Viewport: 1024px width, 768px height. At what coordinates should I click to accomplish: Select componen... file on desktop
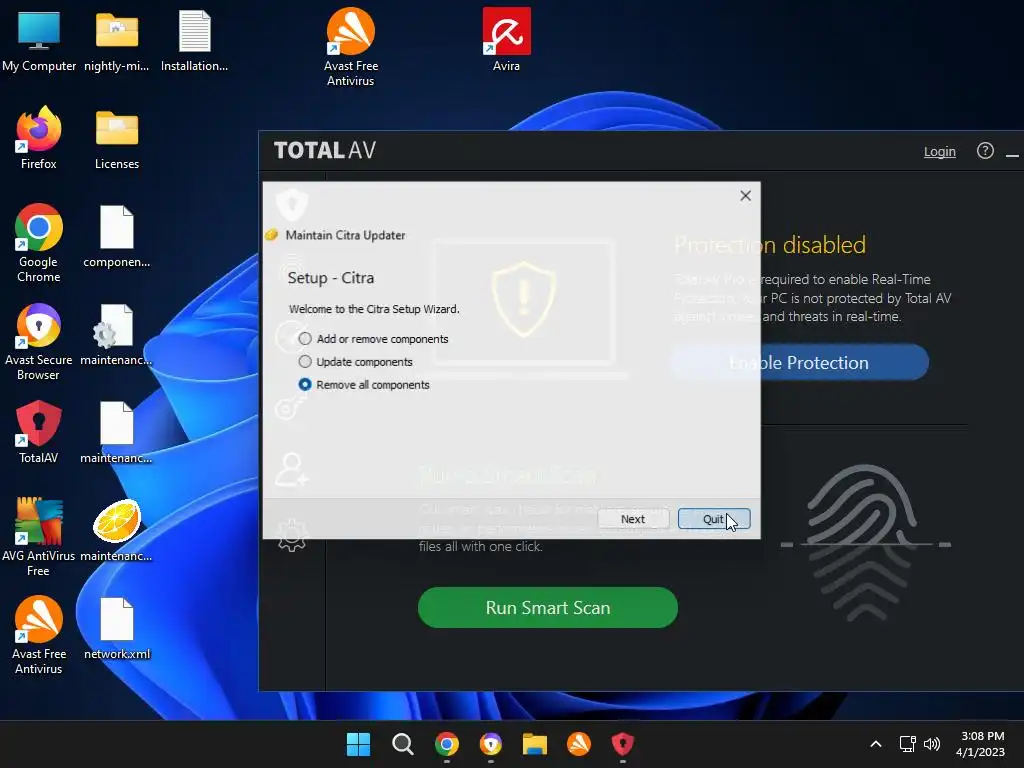click(x=117, y=236)
